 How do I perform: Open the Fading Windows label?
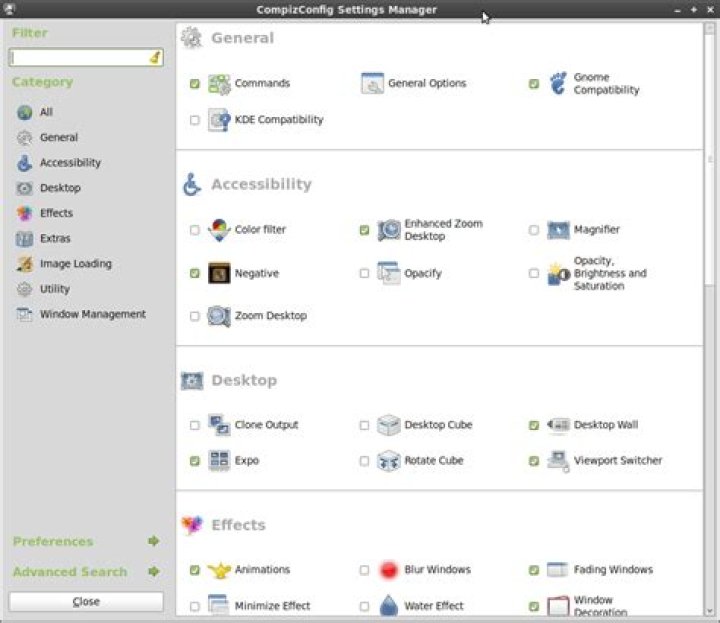pyautogui.click(x=613, y=570)
